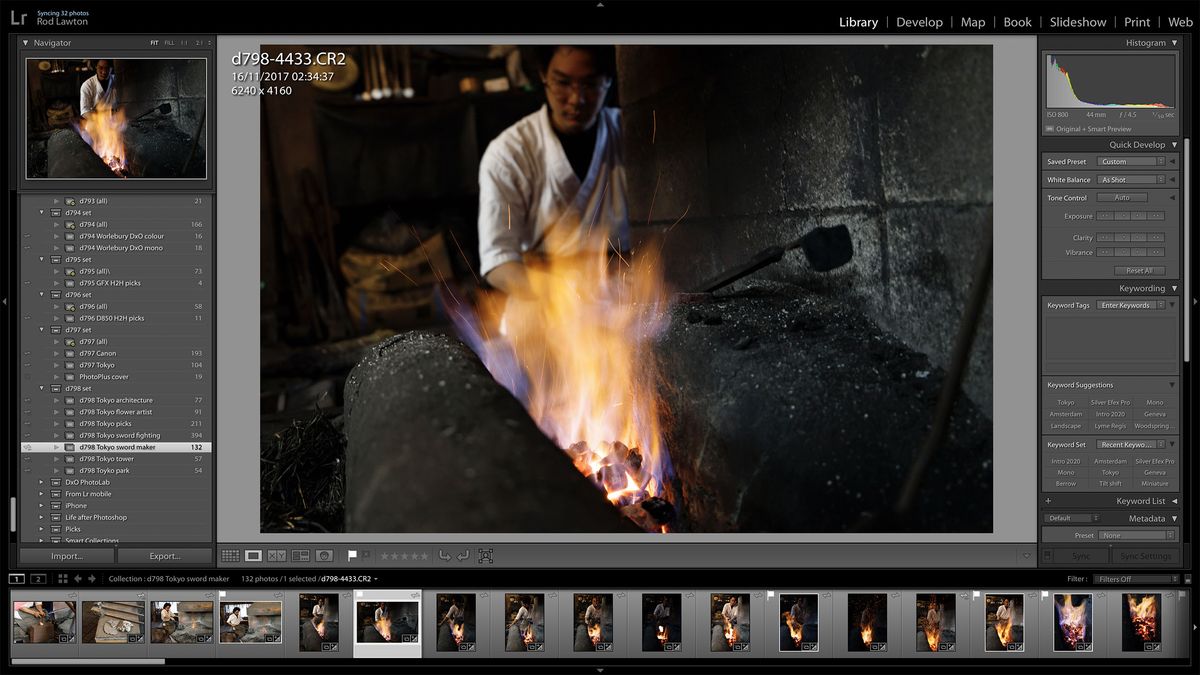Open the White Balance dropdown

[x=1131, y=180]
